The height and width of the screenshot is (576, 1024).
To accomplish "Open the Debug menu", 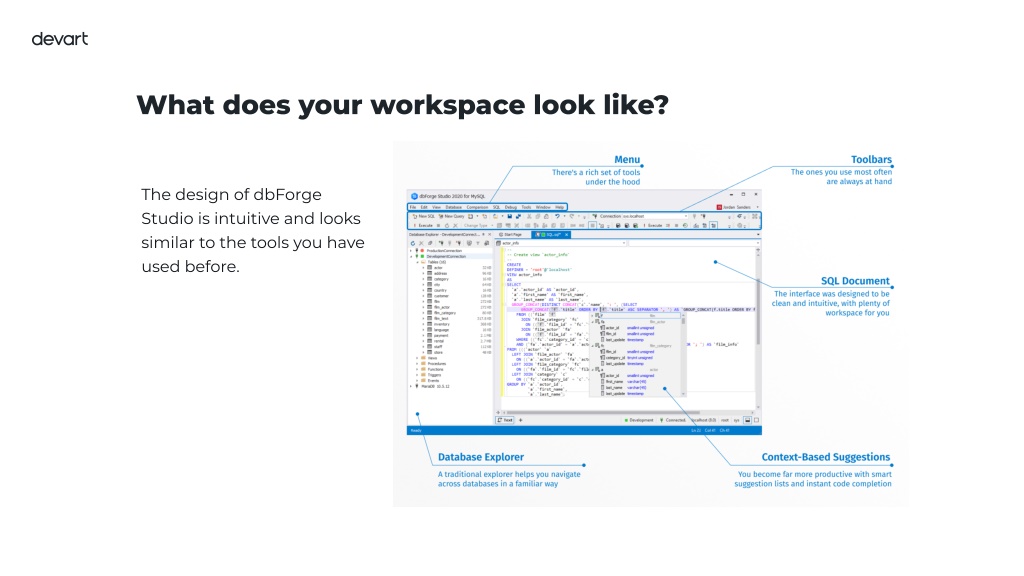I will click(511, 207).
